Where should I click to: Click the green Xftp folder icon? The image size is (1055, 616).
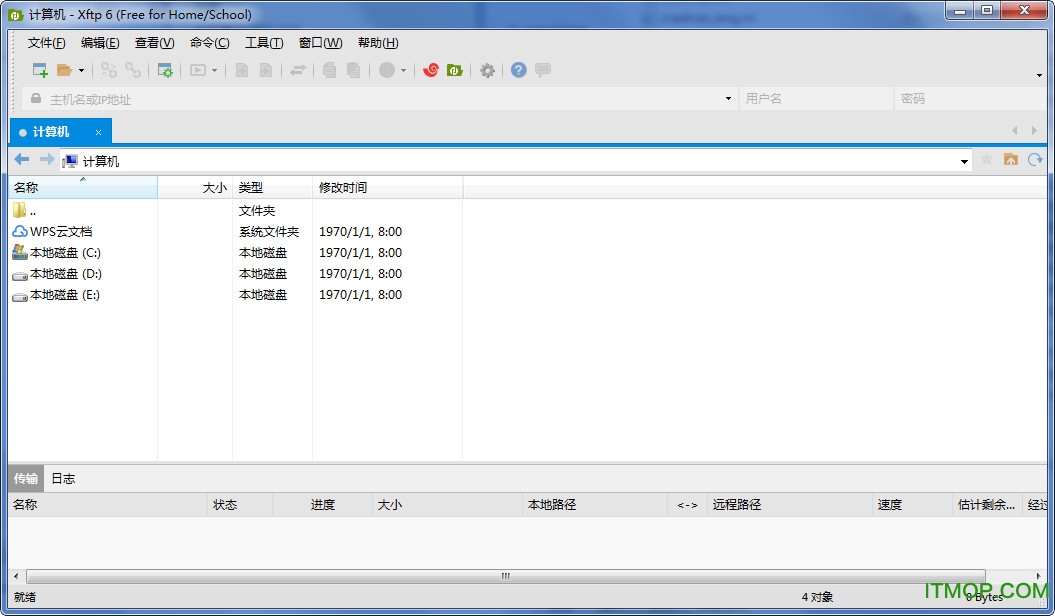point(455,70)
